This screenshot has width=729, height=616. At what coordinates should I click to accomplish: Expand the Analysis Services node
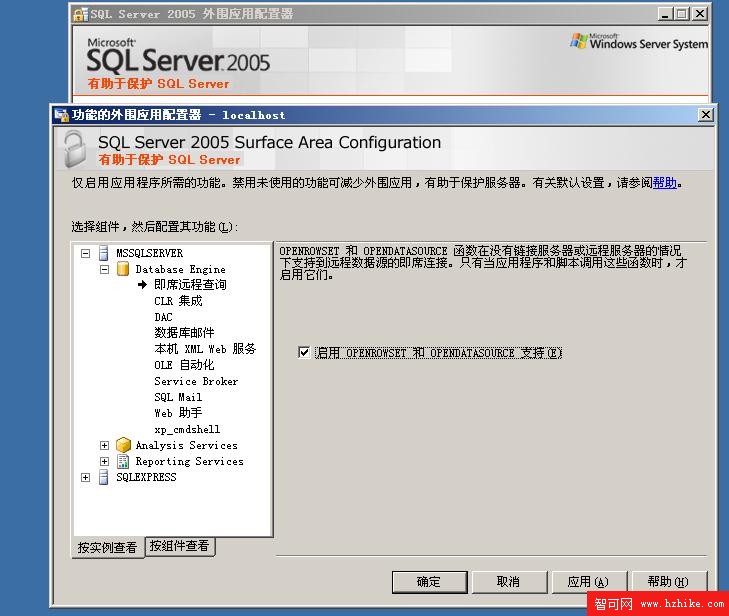(x=105, y=445)
